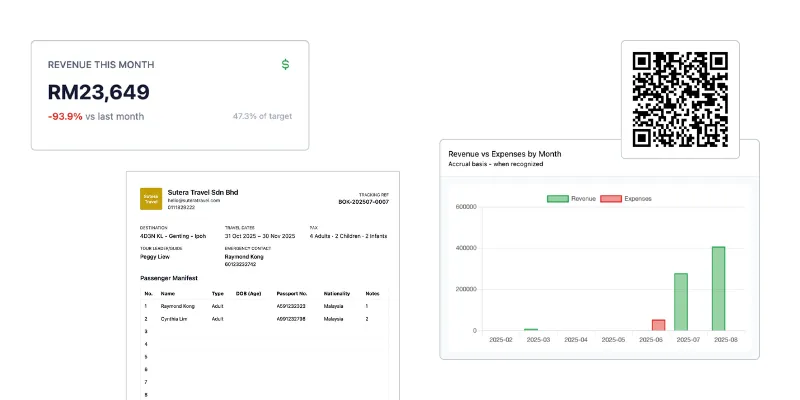Click the 2025-07 revenue bar
The image size is (800, 400).
tap(680, 301)
